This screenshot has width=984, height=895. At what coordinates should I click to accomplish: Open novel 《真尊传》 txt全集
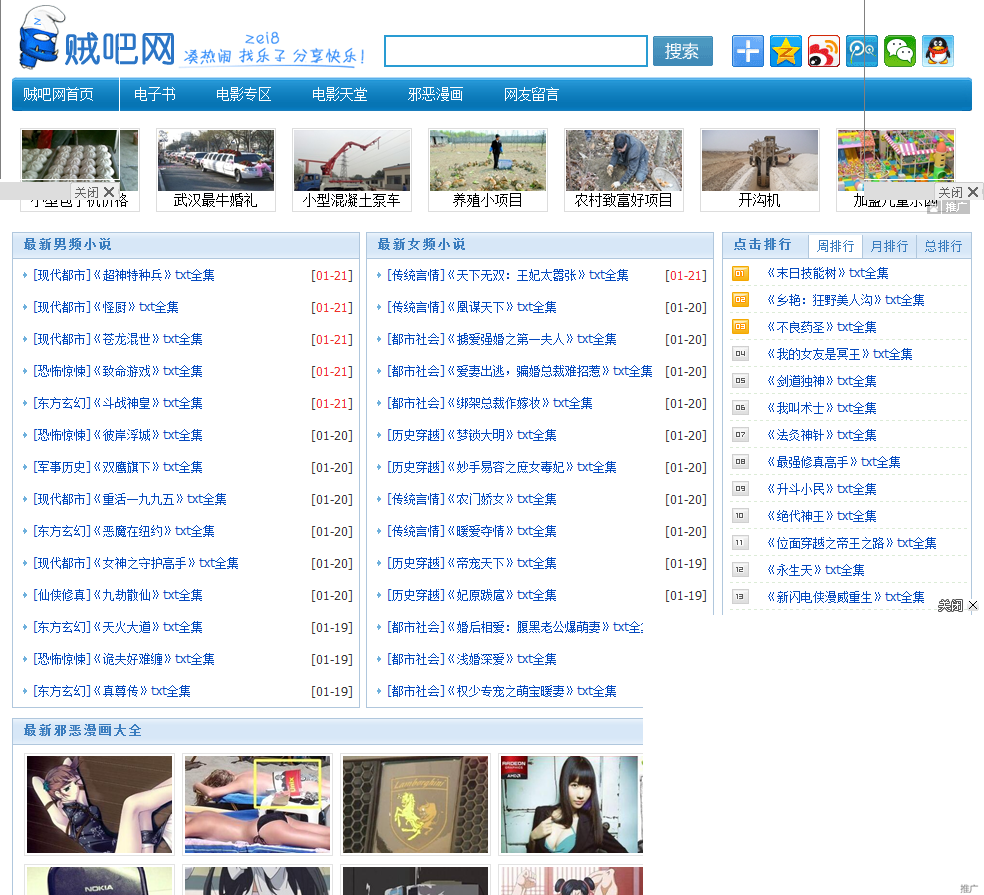[142, 692]
